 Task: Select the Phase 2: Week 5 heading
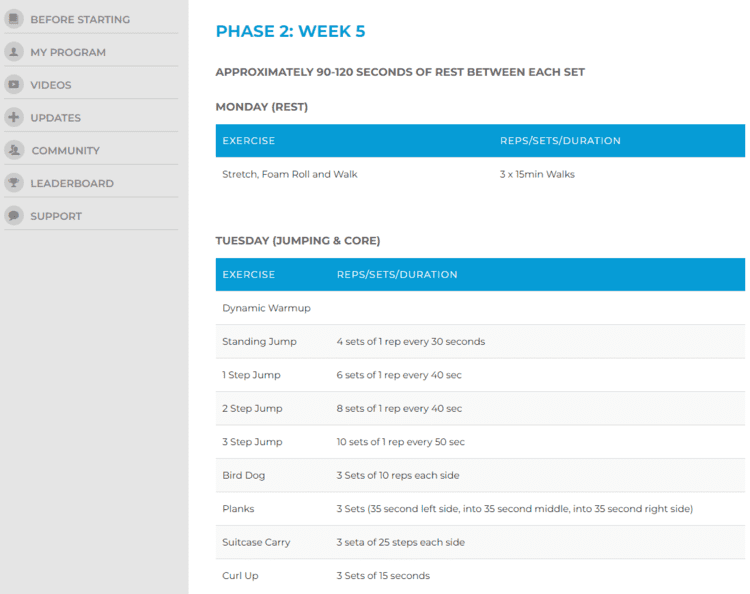[x=290, y=32]
